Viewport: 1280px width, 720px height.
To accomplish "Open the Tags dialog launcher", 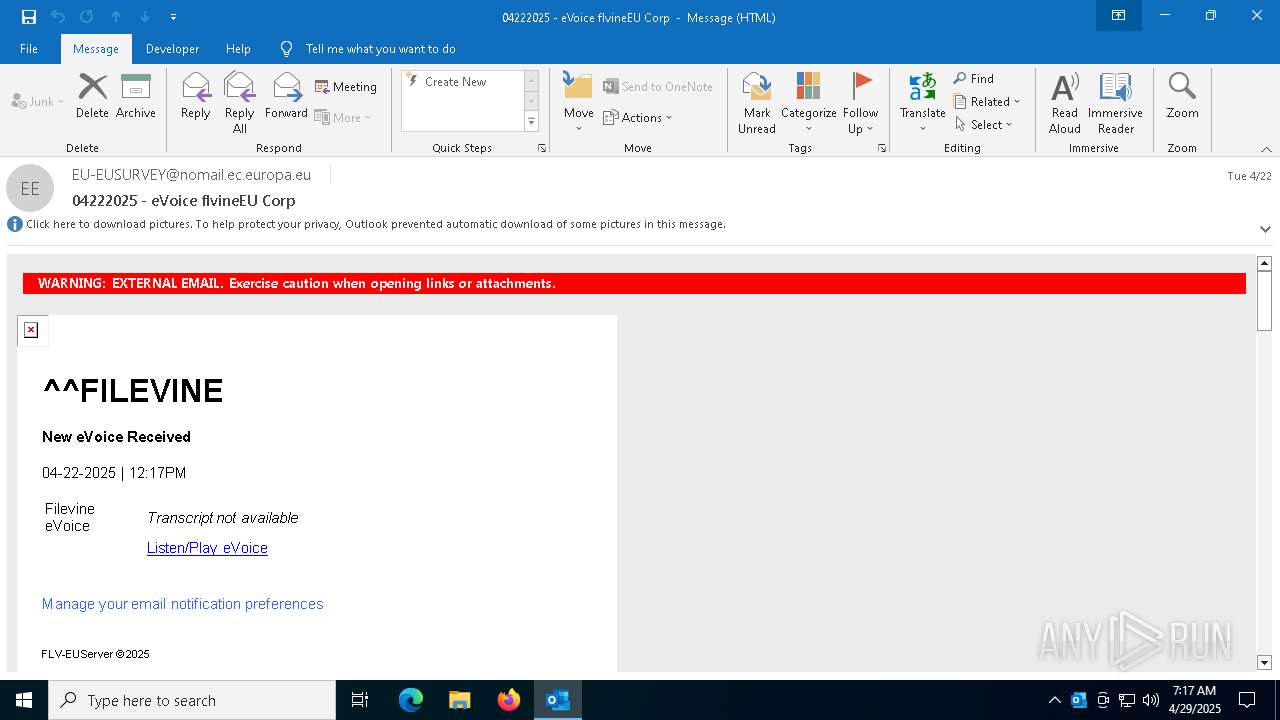I will [x=882, y=148].
